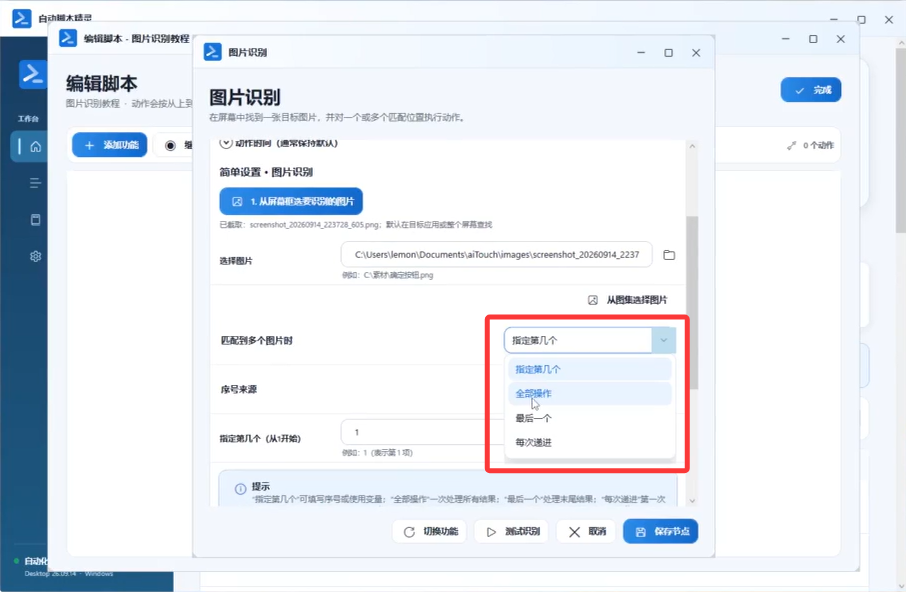Minimize the 图片识别 dialog
This screenshot has width=906, height=592.
pyautogui.click(x=641, y=53)
